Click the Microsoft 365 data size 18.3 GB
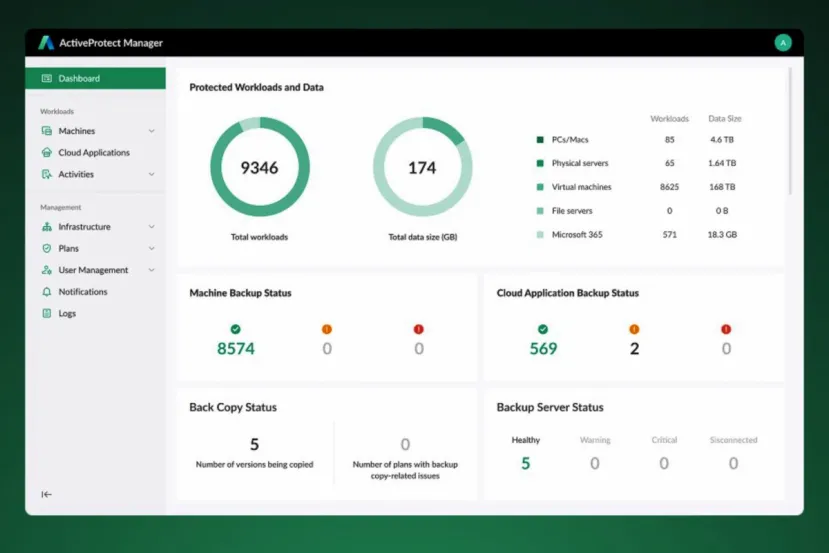The image size is (829, 553). pos(722,234)
